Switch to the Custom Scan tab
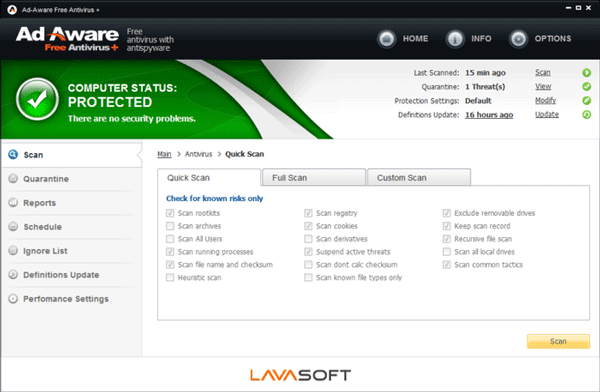The image size is (600, 392). (x=419, y=177)
